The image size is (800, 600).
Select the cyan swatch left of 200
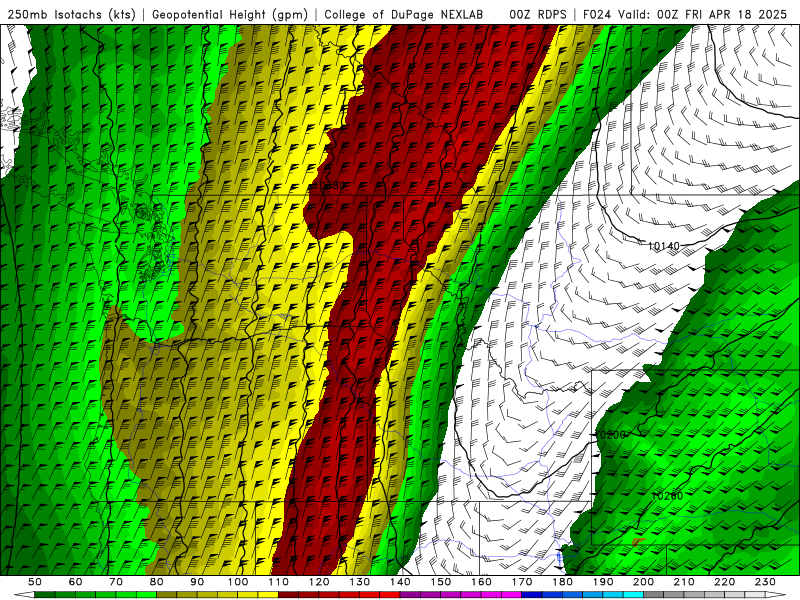(x=633, y=594)
